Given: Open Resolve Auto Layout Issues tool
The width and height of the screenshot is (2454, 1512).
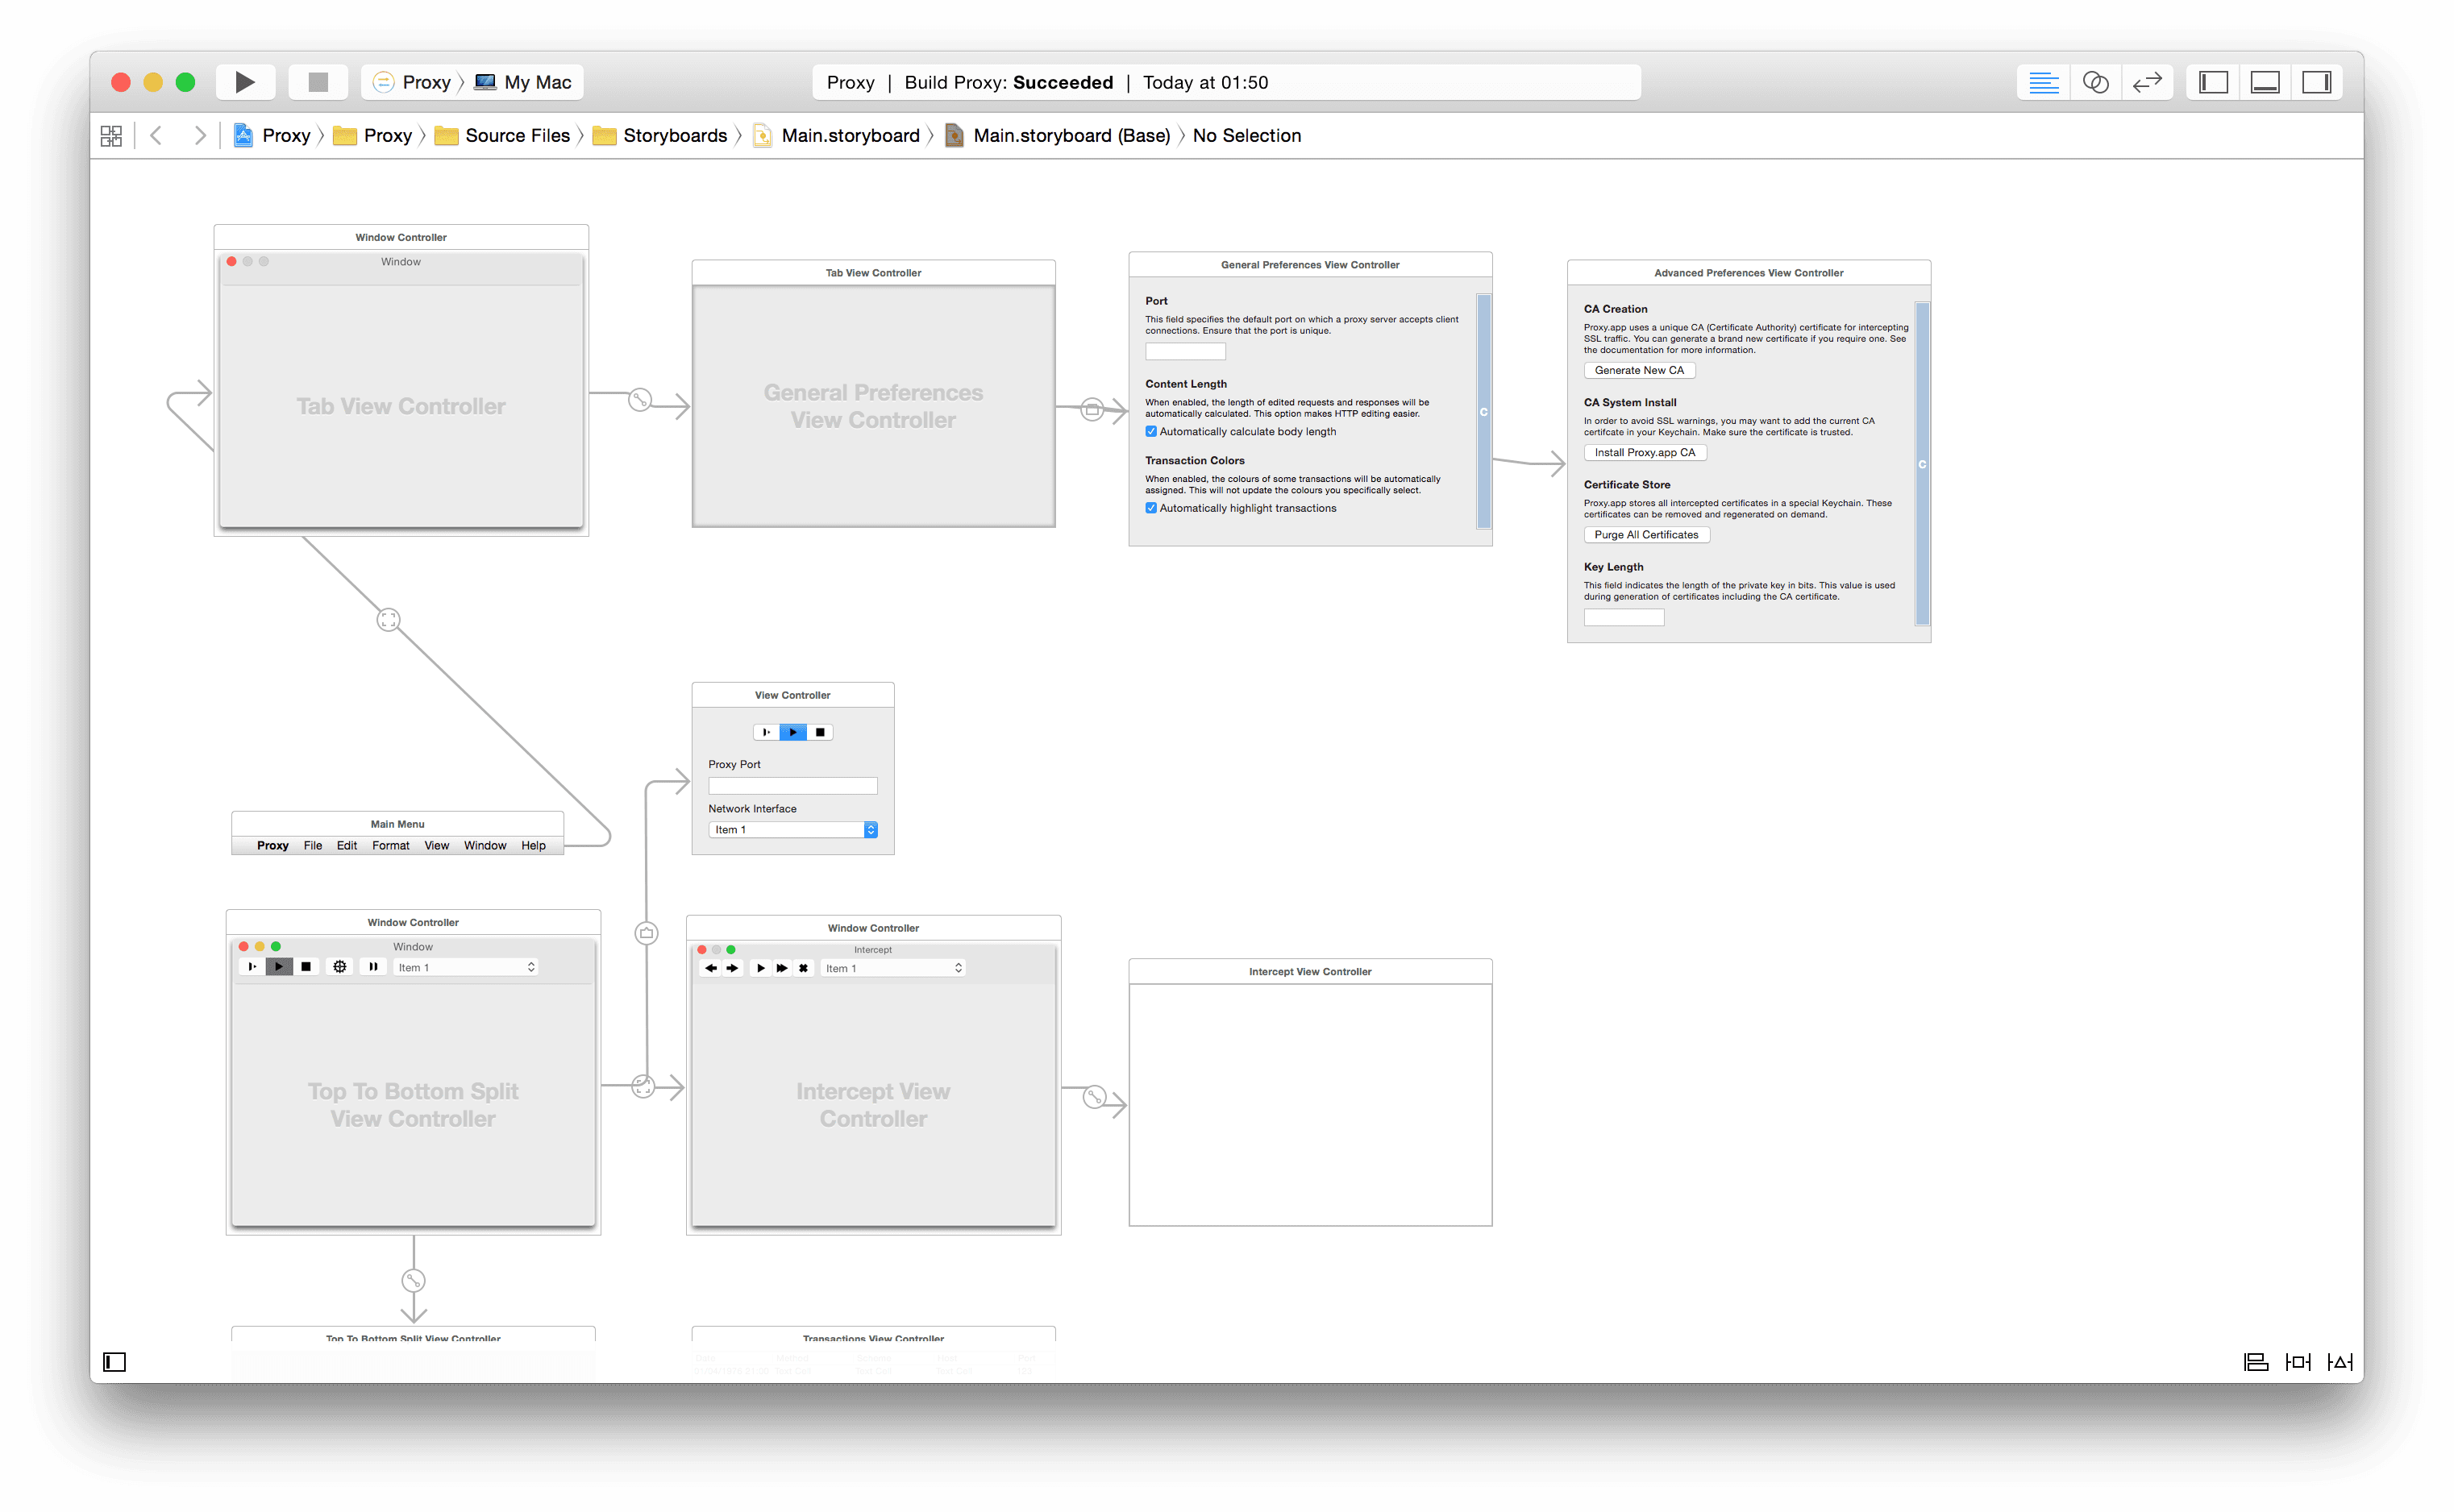Looking at the screenshot, I should [2340, 1362].
